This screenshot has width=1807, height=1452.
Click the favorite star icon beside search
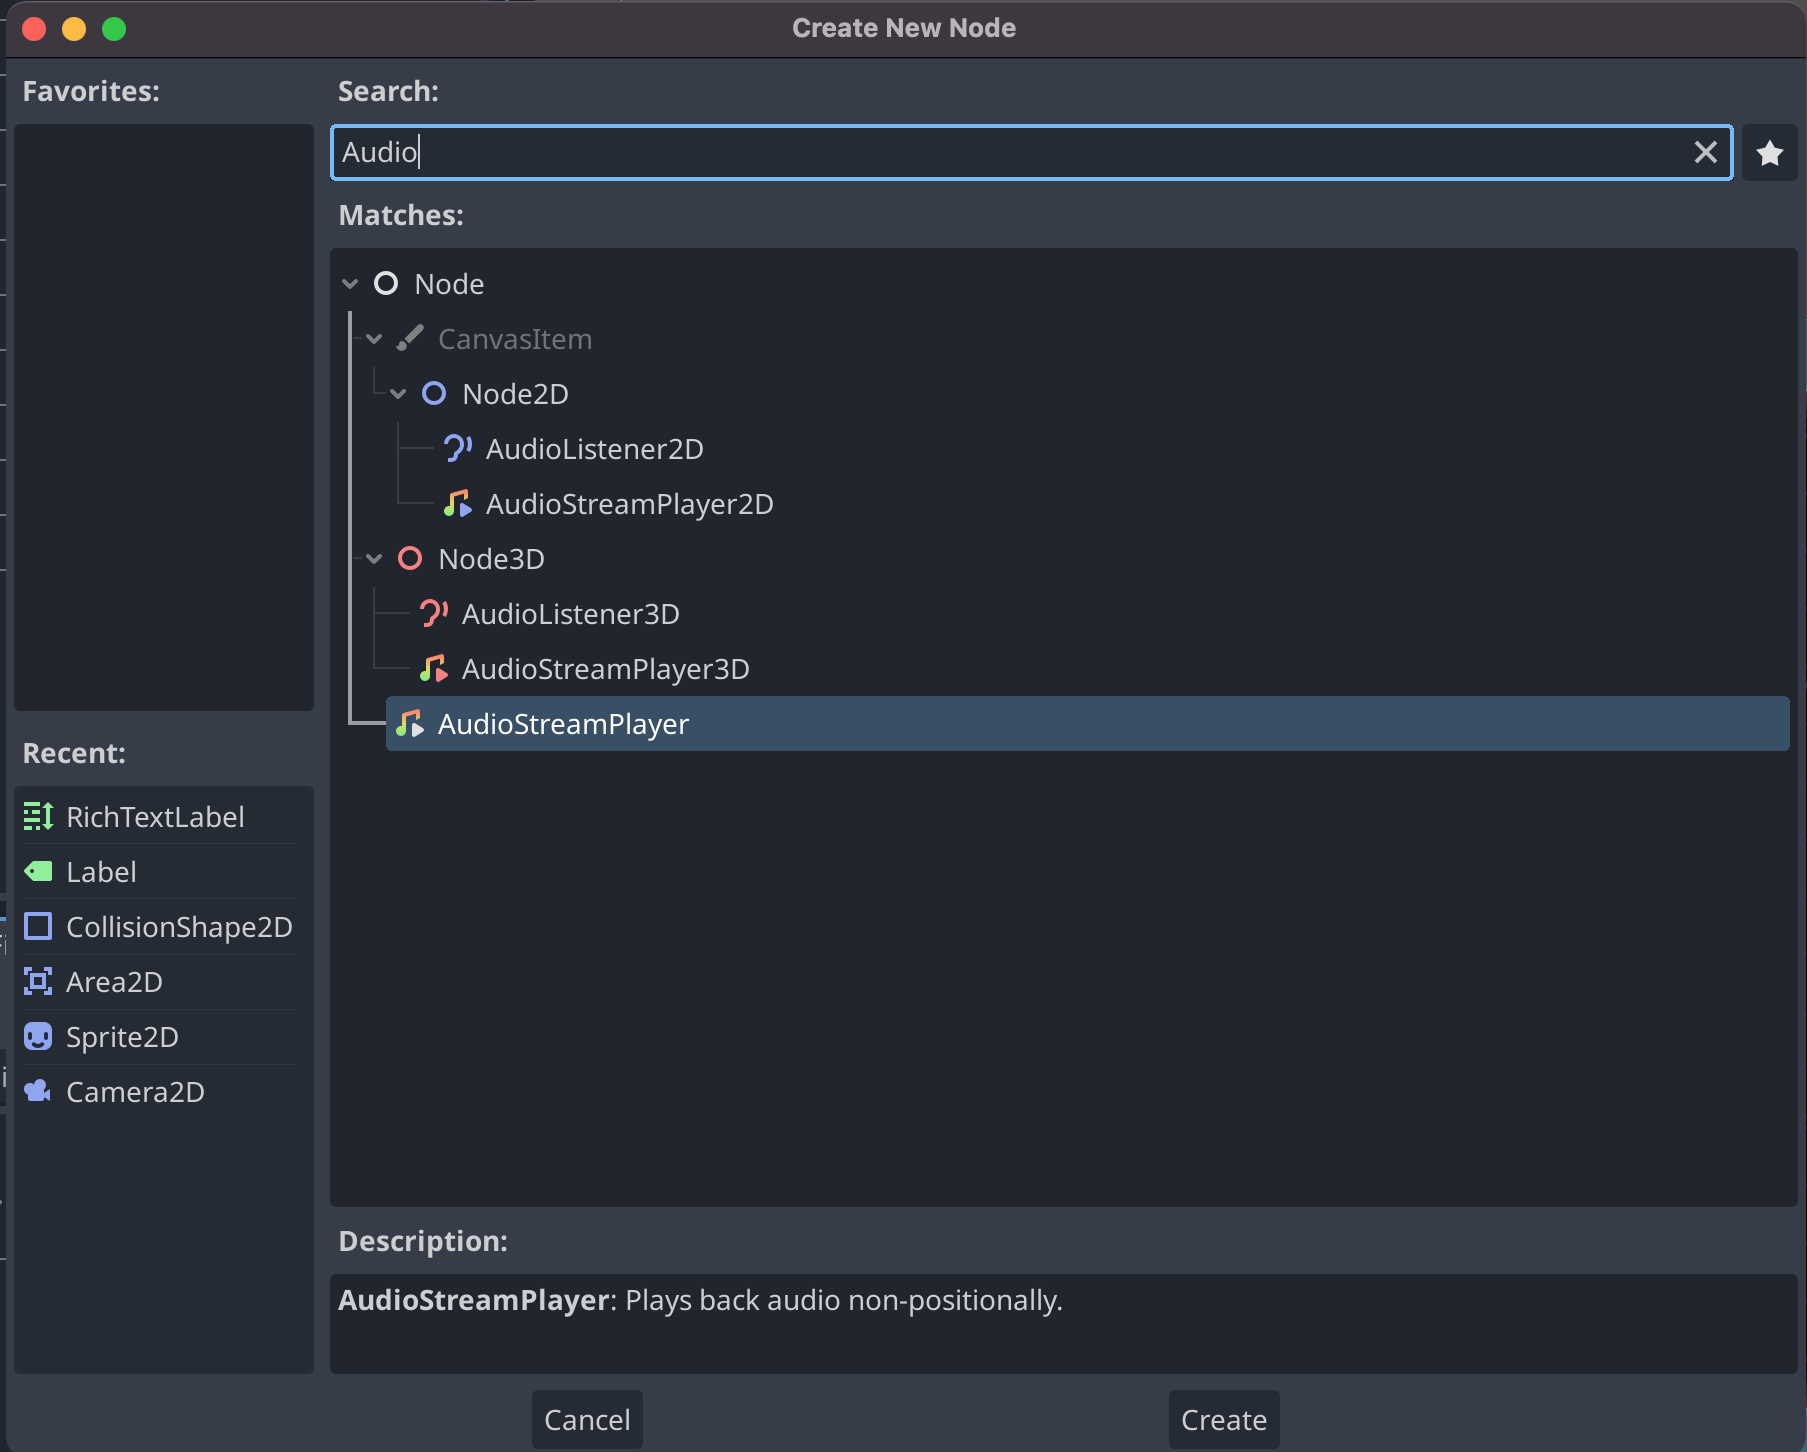[x=1769, y=153]
